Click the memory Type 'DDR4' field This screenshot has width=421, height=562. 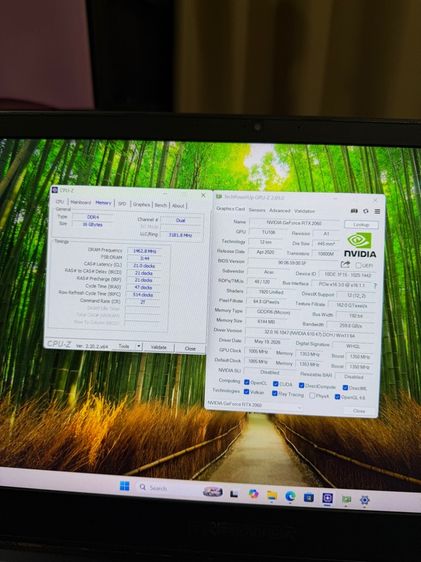(x=93, y=217)
